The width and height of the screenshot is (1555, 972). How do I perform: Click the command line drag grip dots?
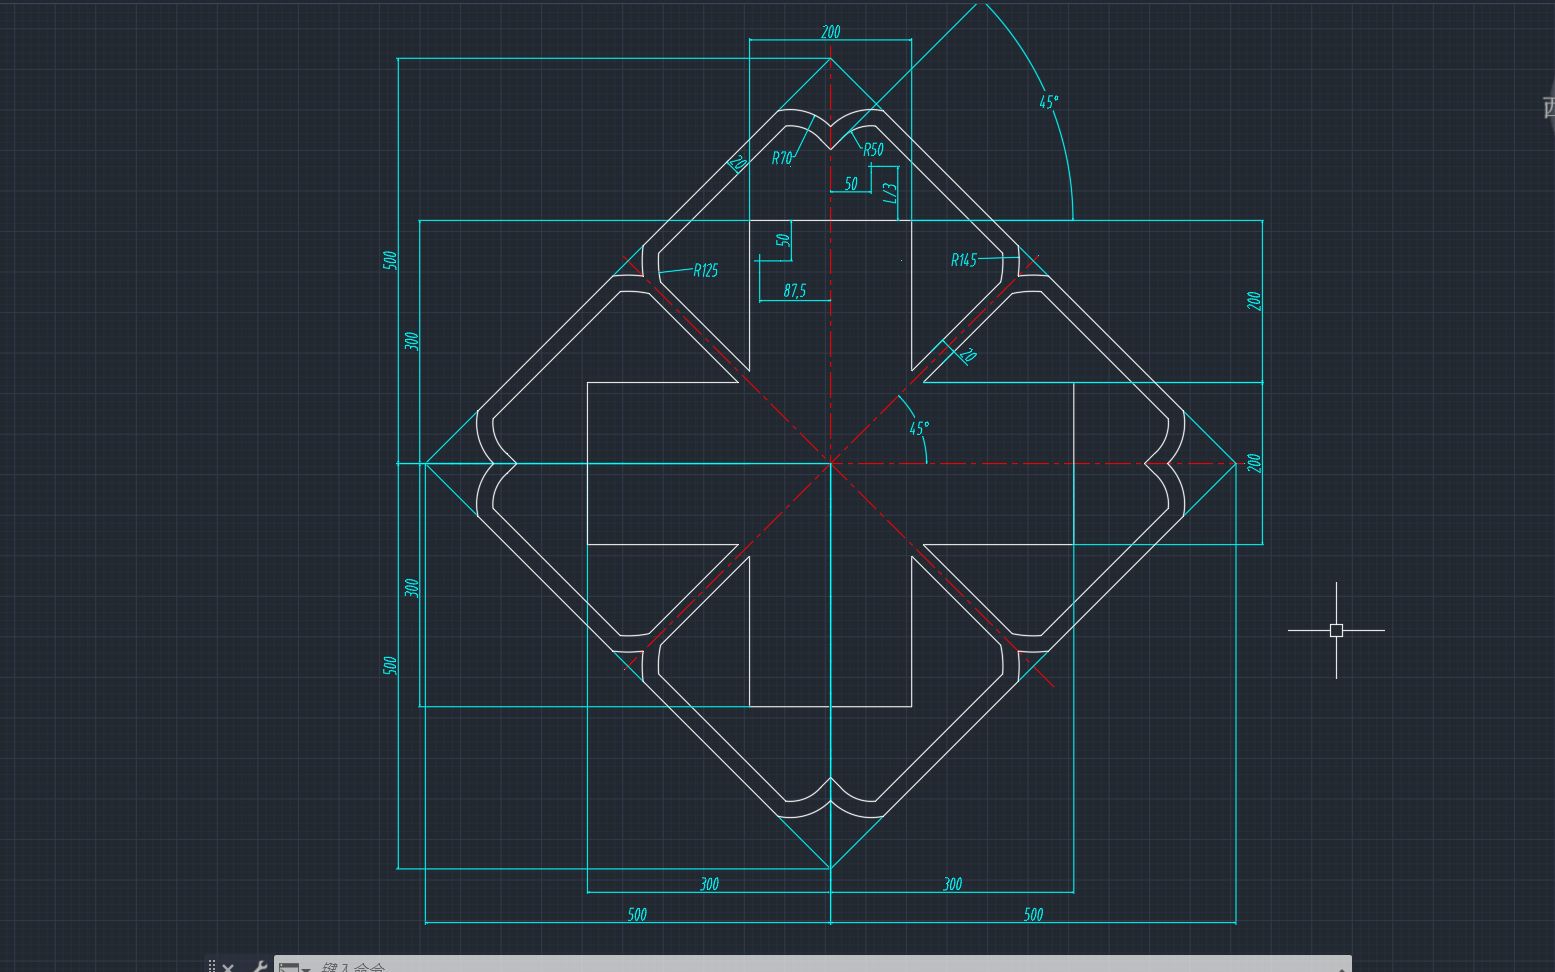pos(212,964)
